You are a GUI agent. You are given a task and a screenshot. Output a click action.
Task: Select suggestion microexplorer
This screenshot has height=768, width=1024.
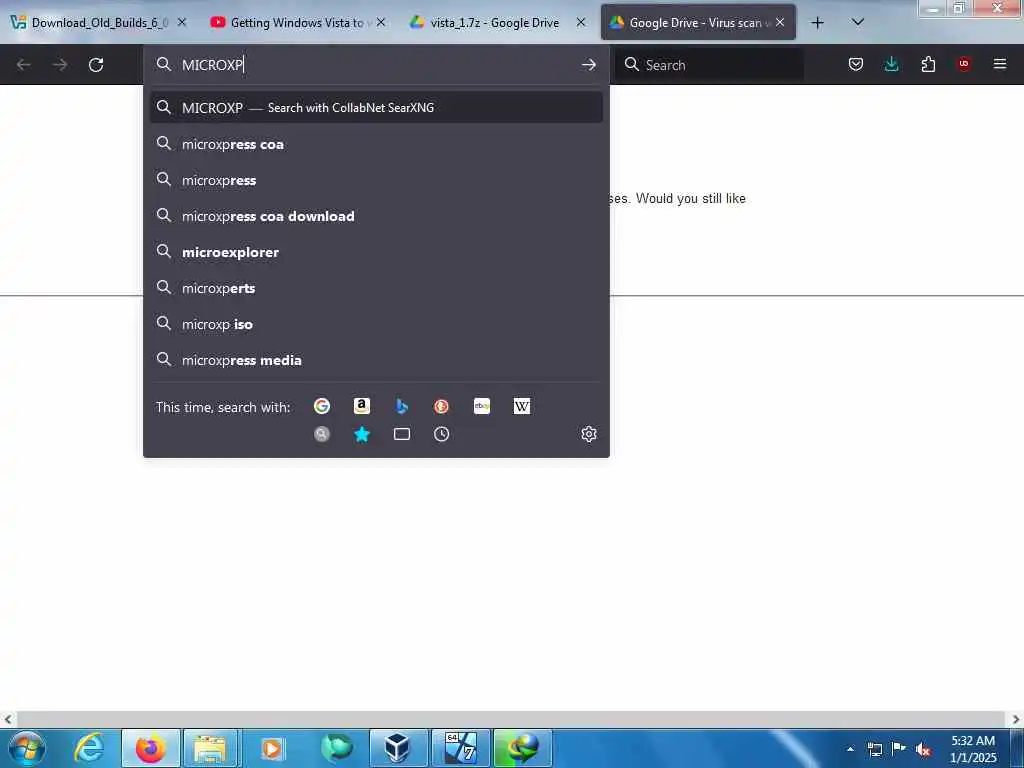[376, 251]
